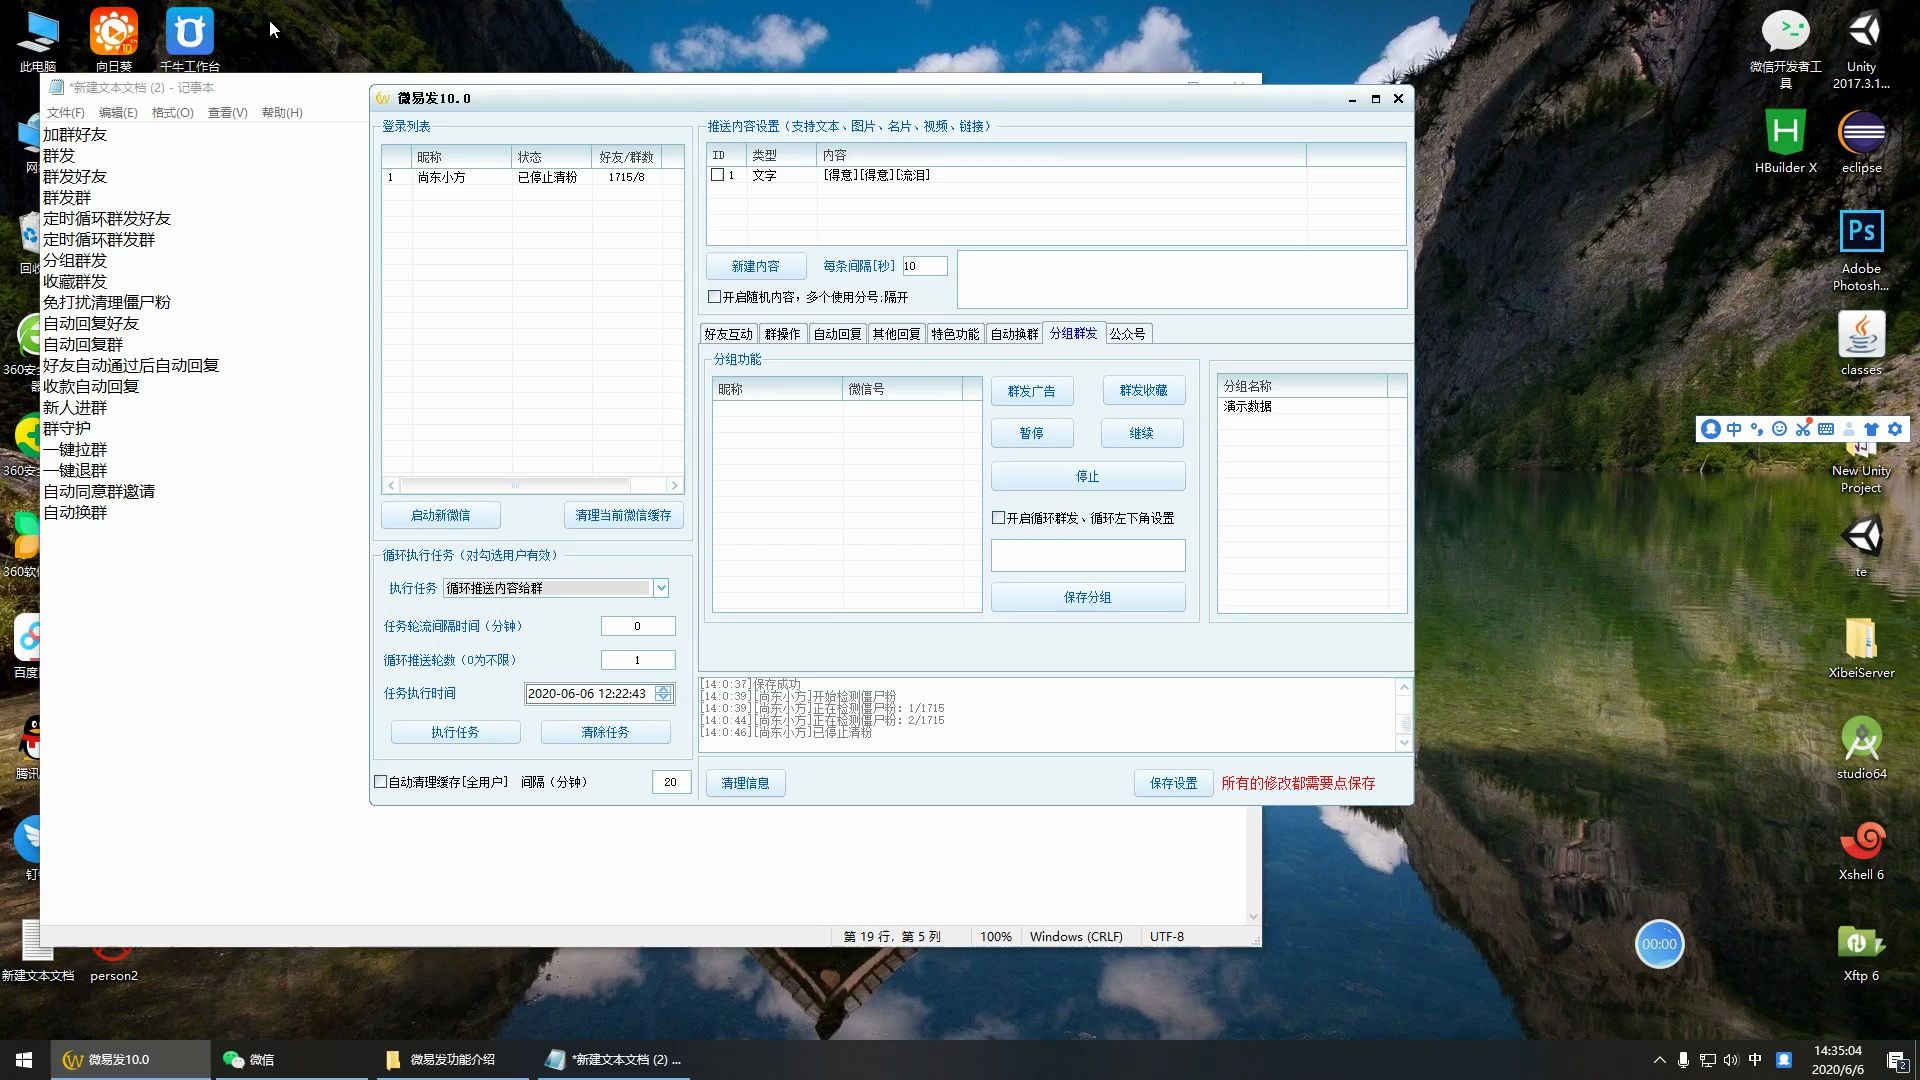Switch to the 自动回复 tab
This screenshot has height=1080, width=1920.
(x=838, y=334)
